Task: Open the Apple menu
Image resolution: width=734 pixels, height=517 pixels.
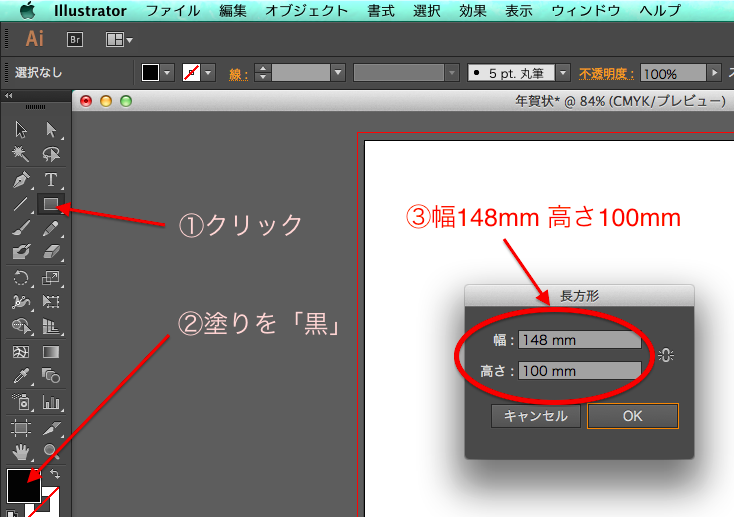Action: click(x=27, y=10)
